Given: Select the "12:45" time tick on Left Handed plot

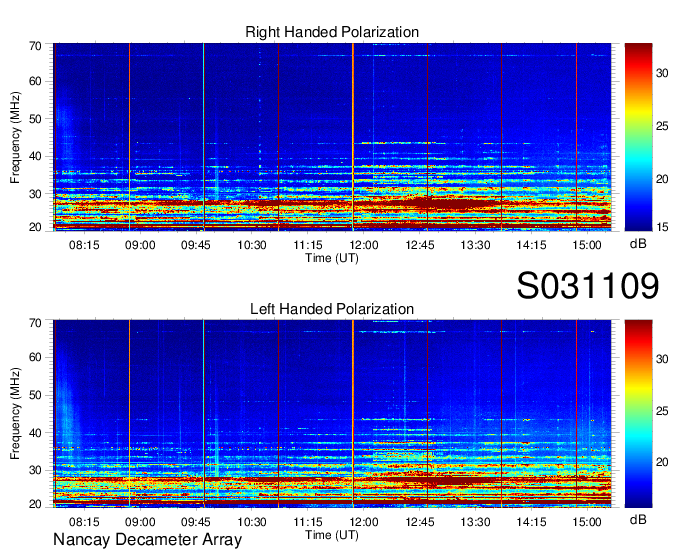Looking at the screenshot, I should pos(420,522).
